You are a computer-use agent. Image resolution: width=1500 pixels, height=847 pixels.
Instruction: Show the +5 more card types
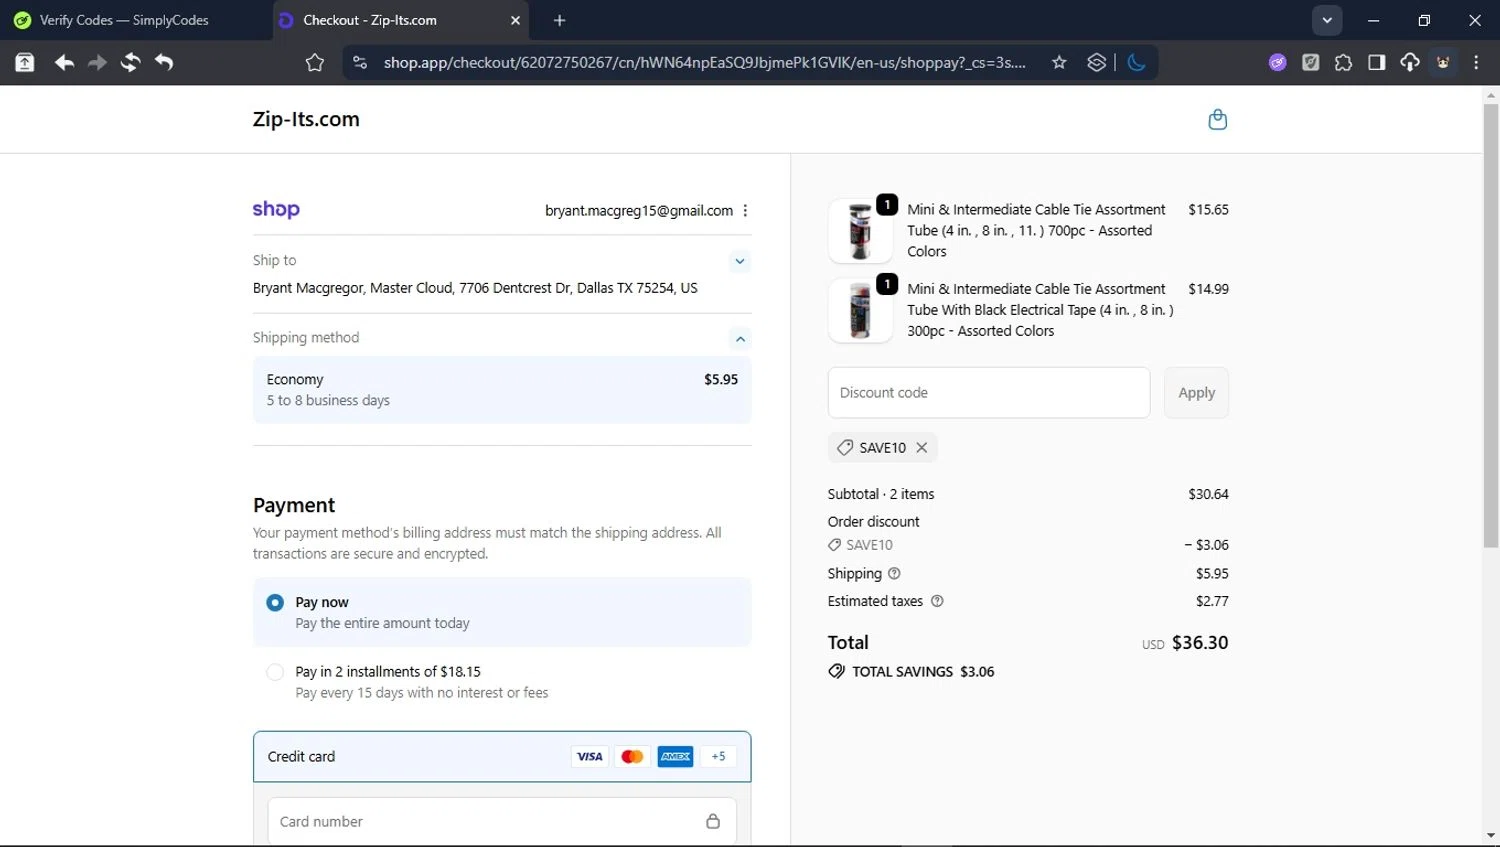pyautogui.click(x=718, y=757)
